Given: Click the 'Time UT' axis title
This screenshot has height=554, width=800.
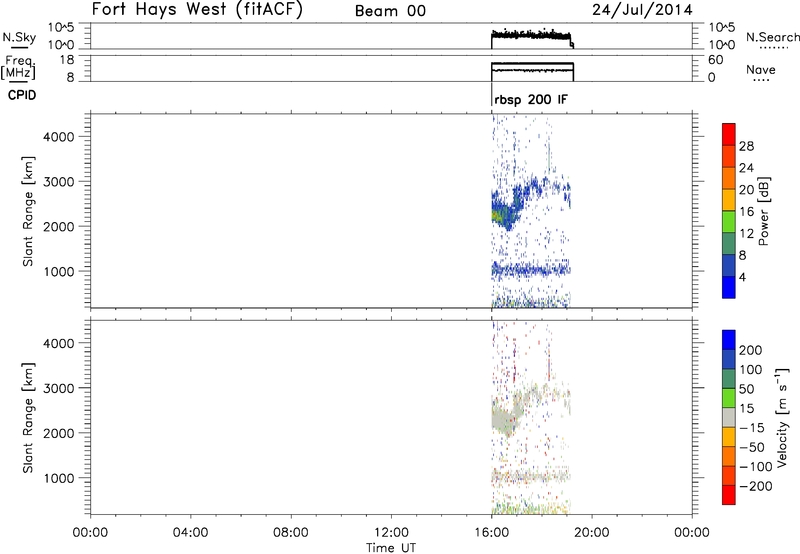Looking at the screenshot, I should [x=391, y=548].
